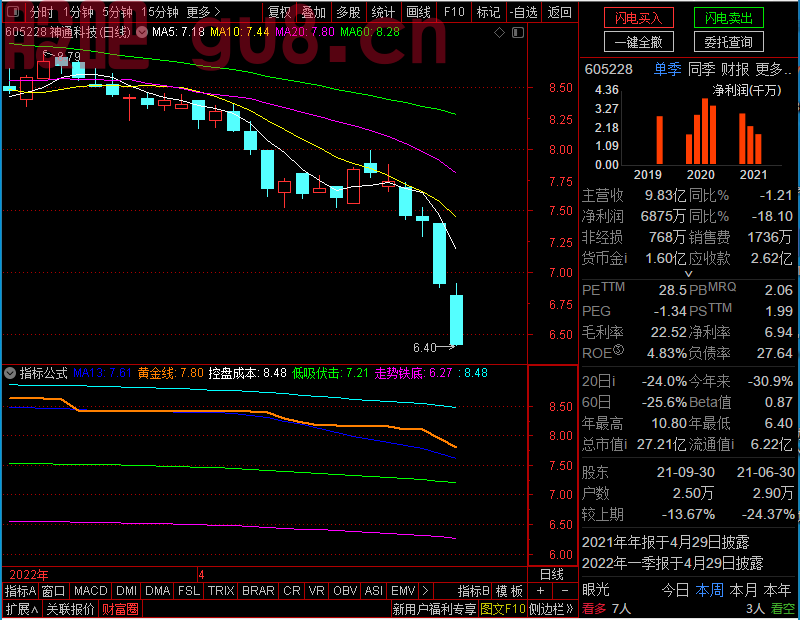Open the 统计 statistics tool

tap(383, 12)
